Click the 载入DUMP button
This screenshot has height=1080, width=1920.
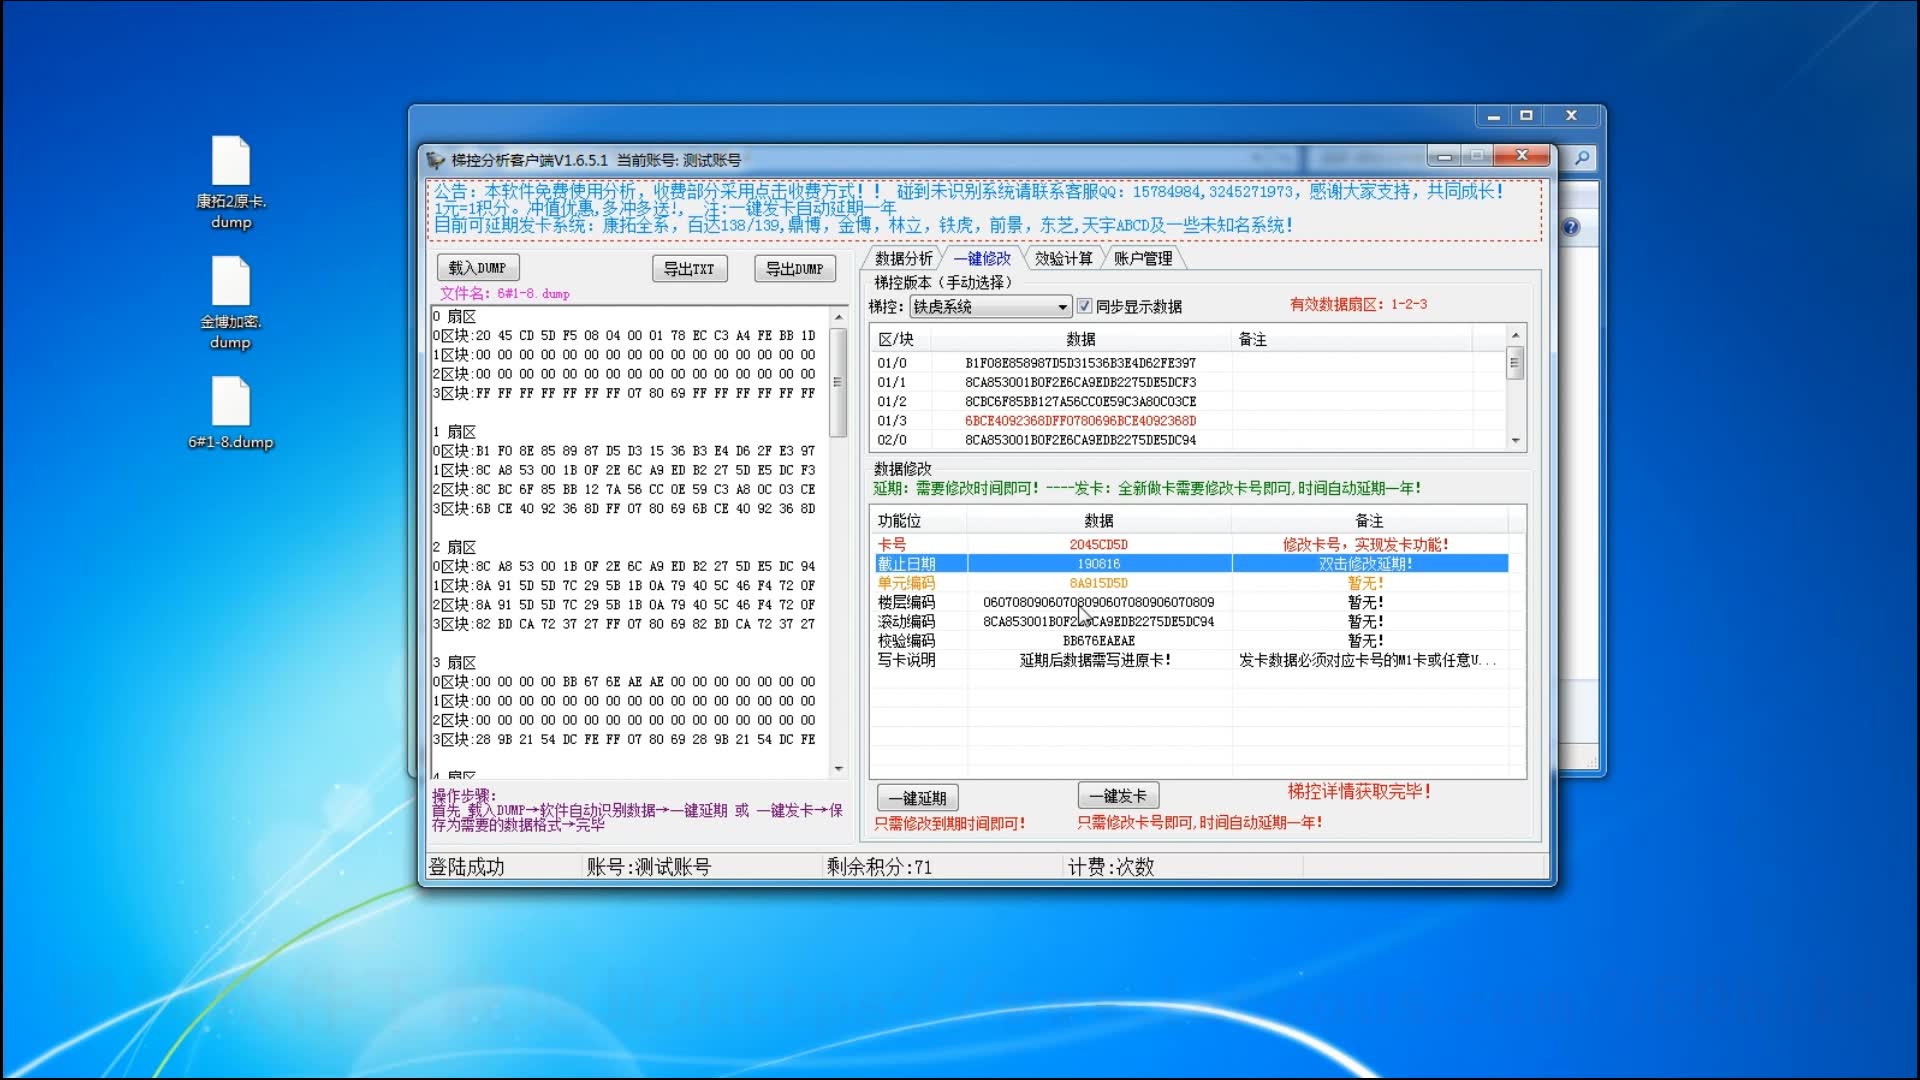coord(477,268)
